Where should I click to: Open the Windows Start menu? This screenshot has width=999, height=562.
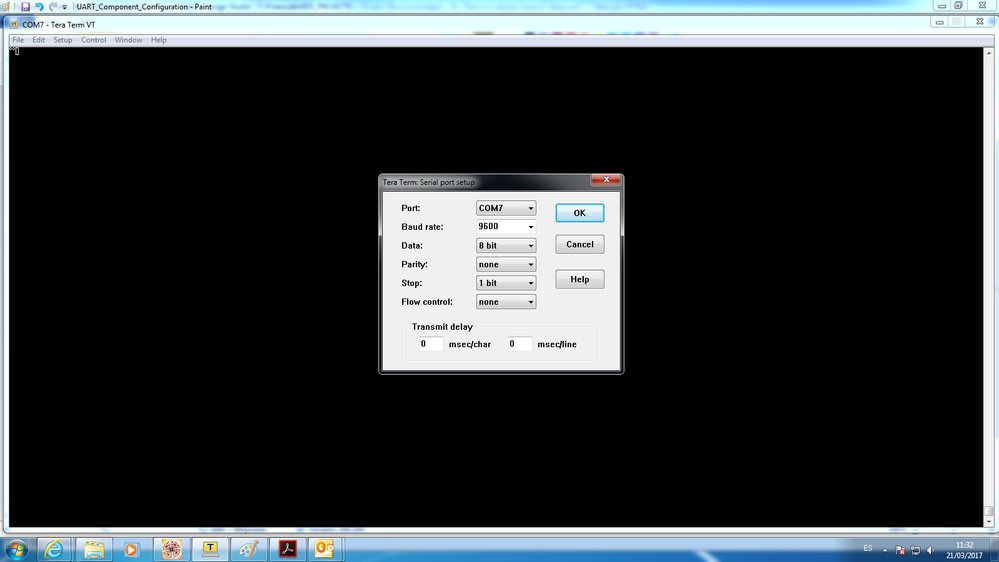pos(17,549)
